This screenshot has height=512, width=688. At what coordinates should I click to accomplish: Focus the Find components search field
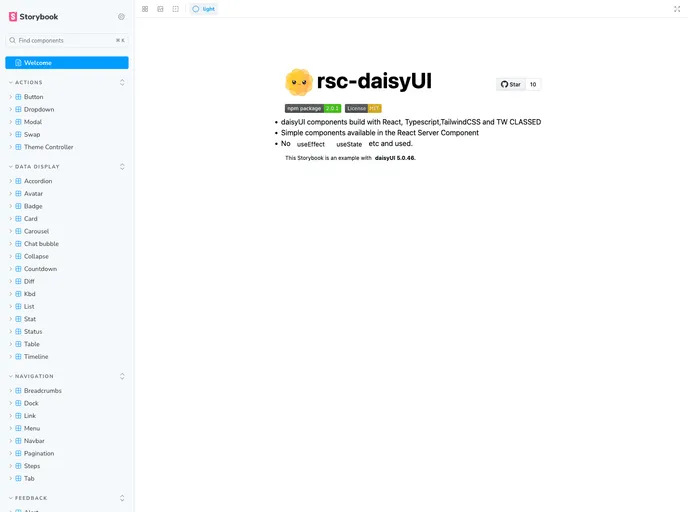(x=67, y=40)
